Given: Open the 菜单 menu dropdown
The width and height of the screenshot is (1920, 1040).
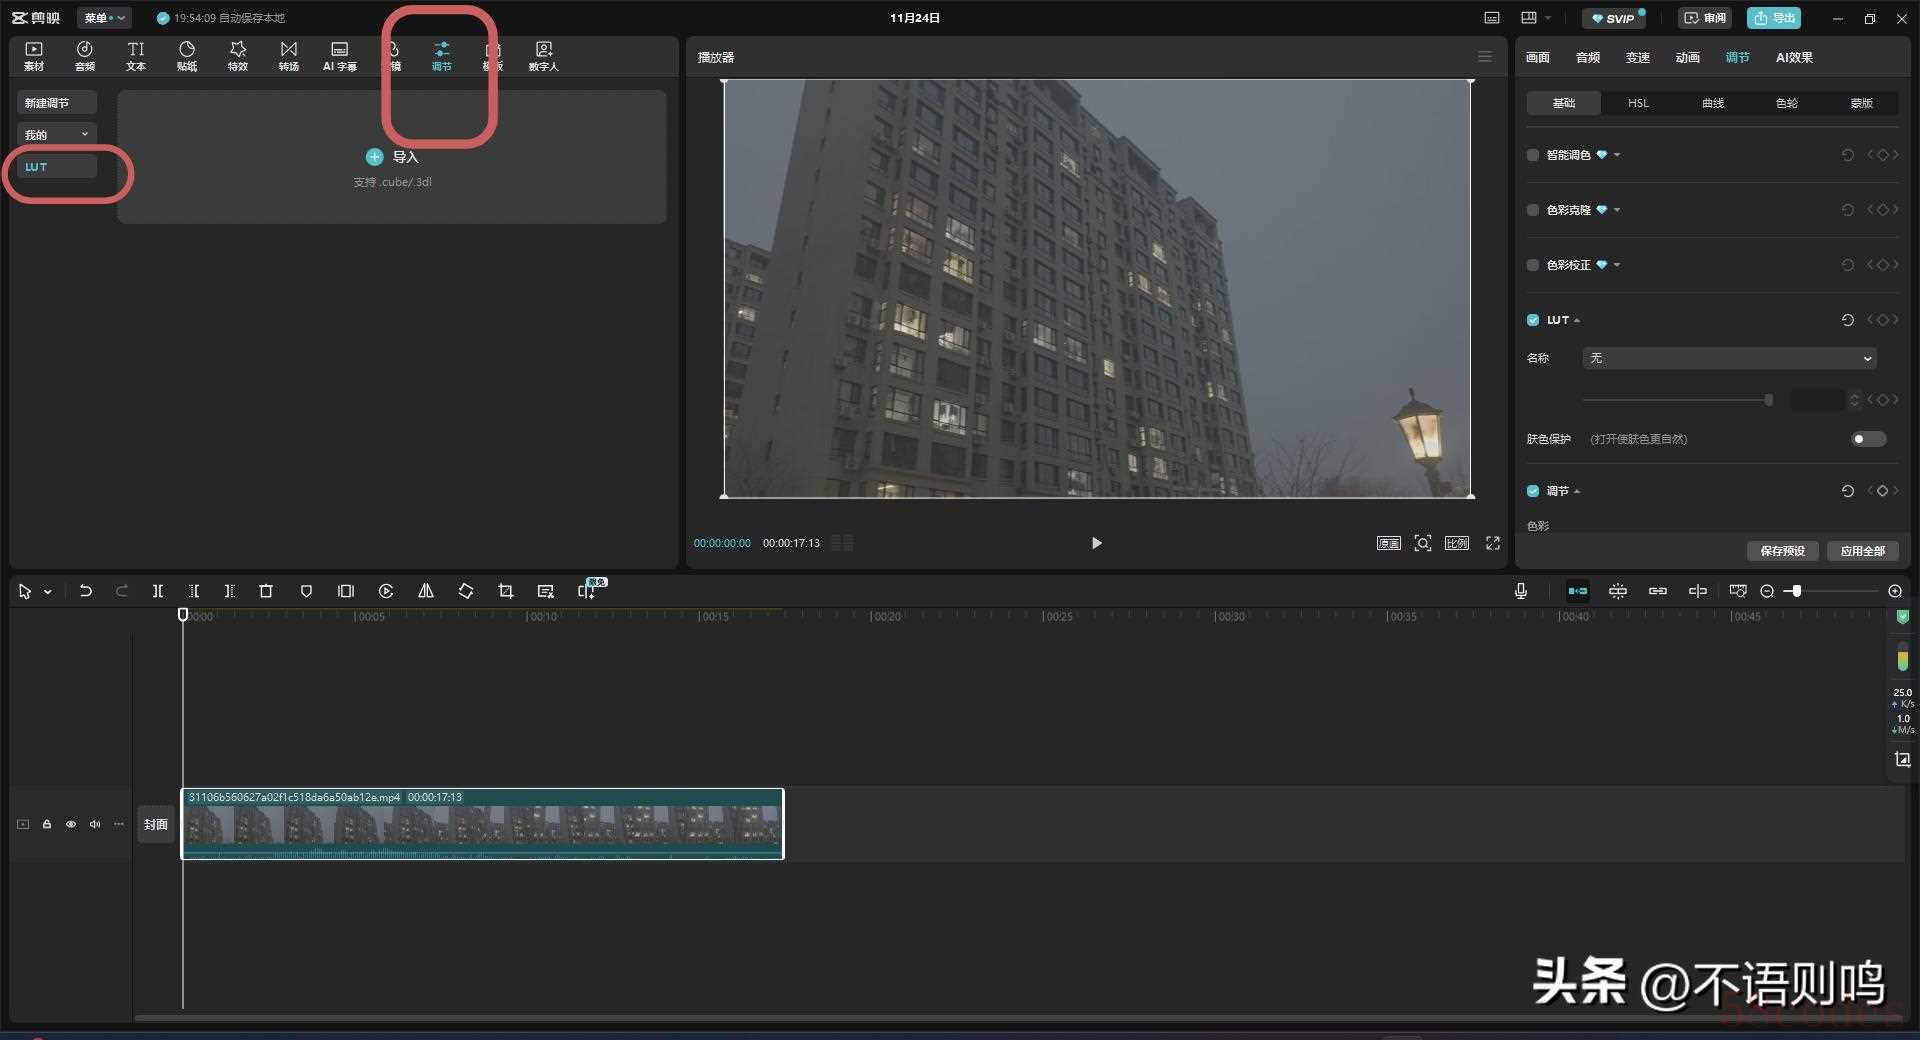Looking at the screenshot, I should pyautogui.click(x=104, y=18).
